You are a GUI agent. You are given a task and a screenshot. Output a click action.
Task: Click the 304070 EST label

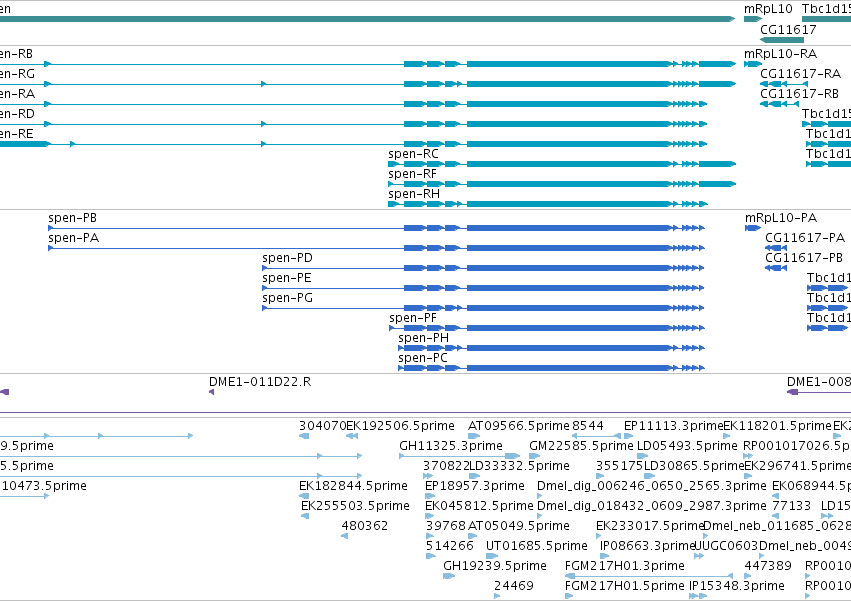click(x=322, y=426)
